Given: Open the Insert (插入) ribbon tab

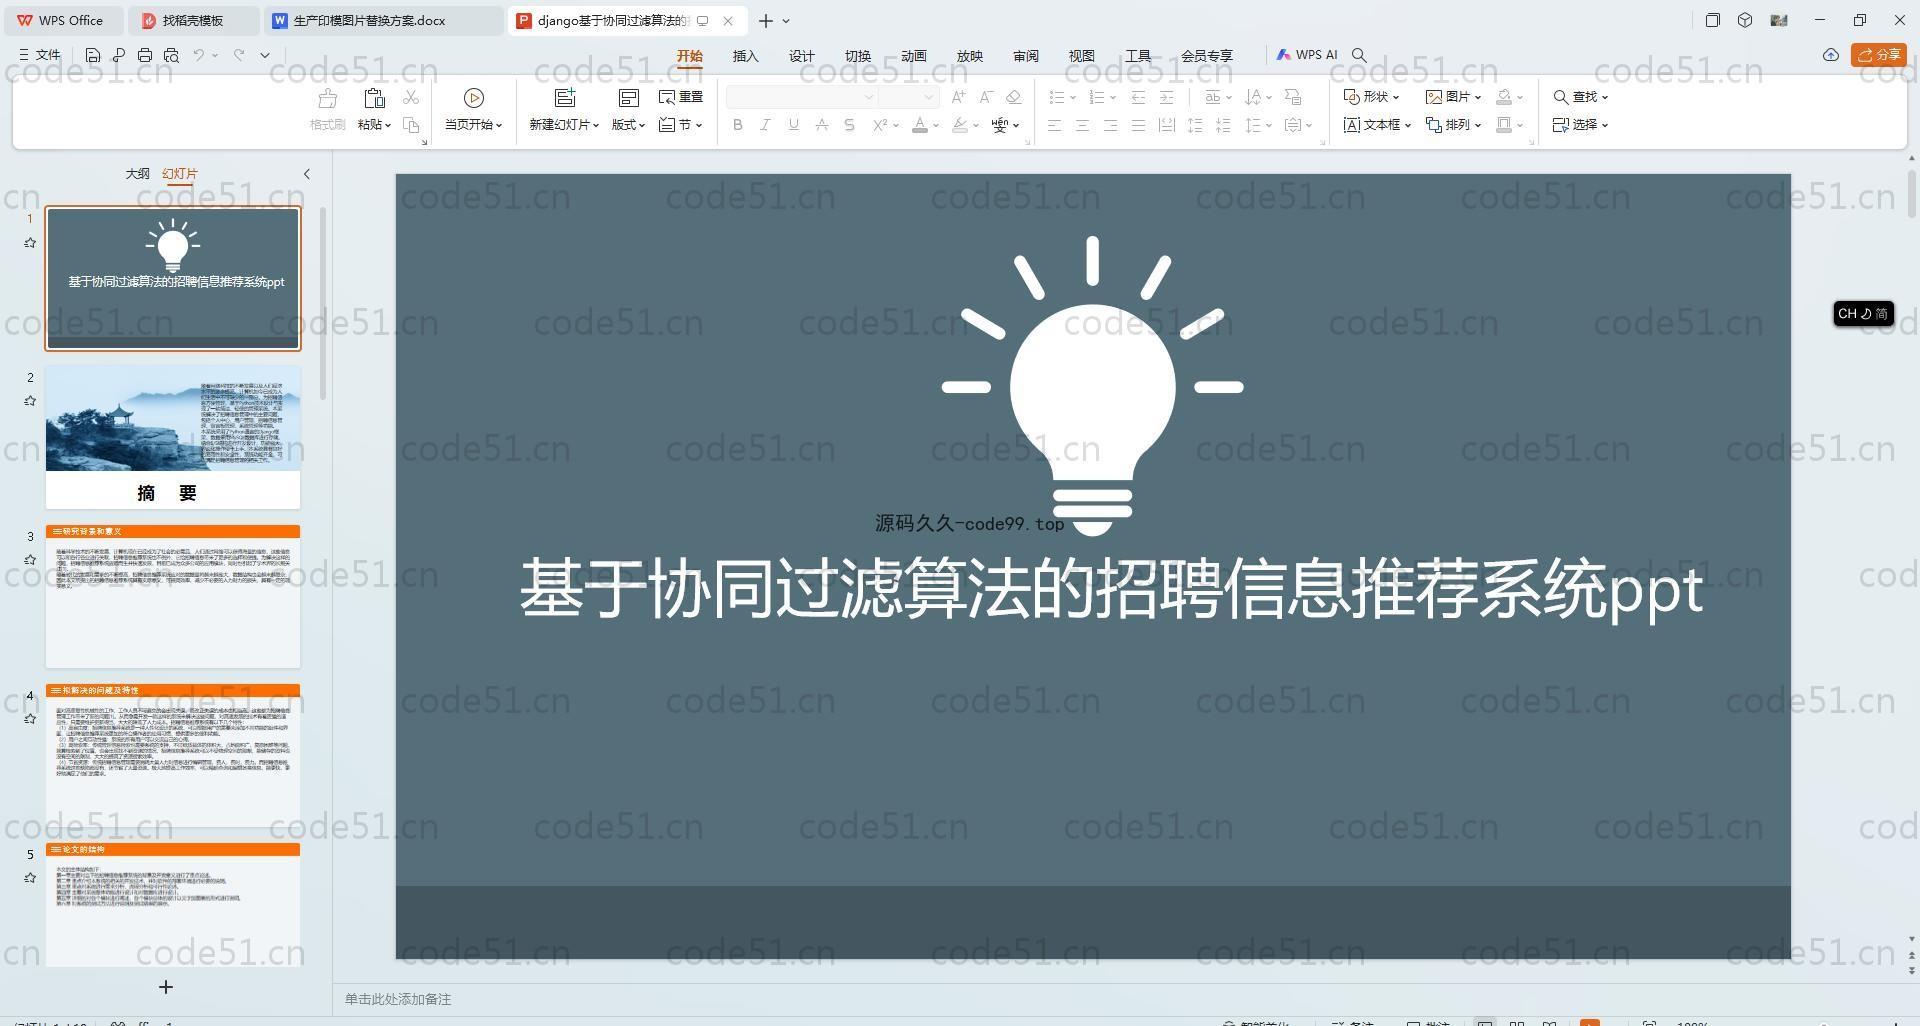Looking at the screenshot, I should (x=746, y=56).
